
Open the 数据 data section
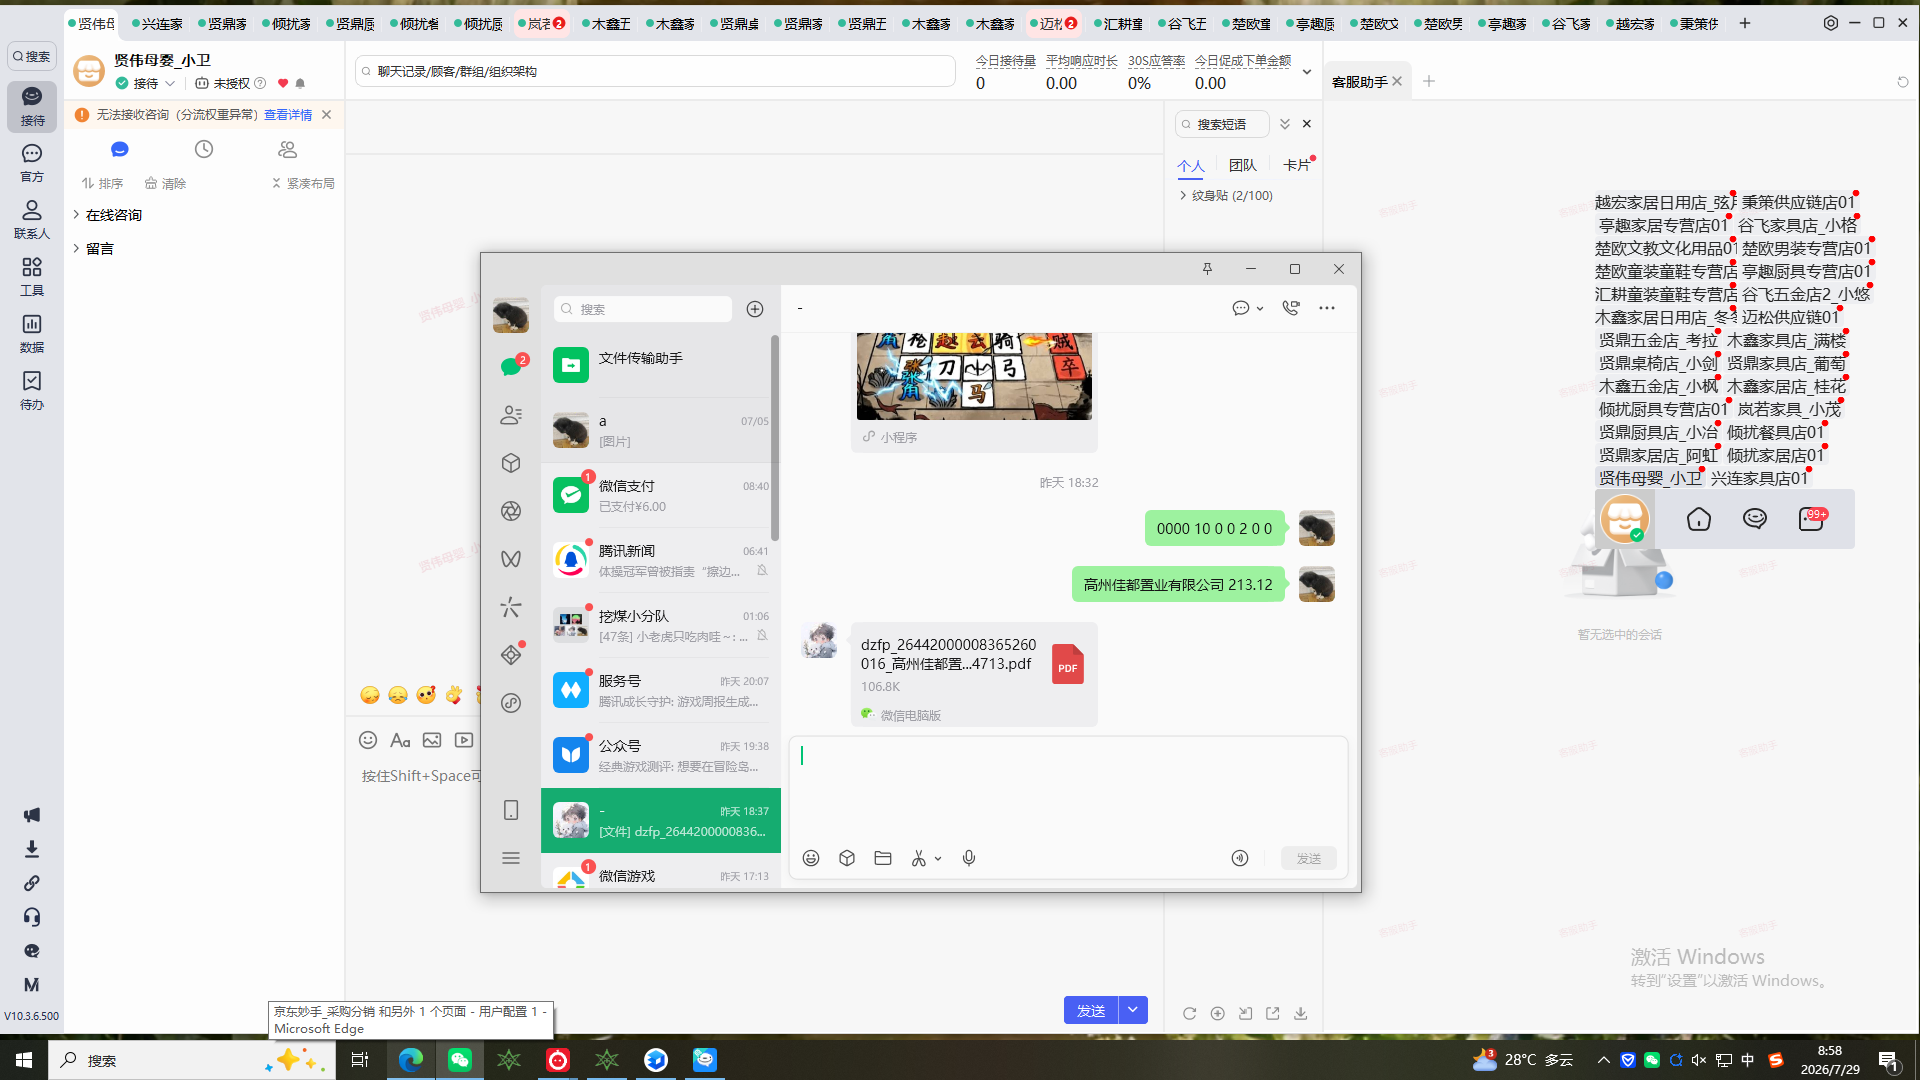32,333
